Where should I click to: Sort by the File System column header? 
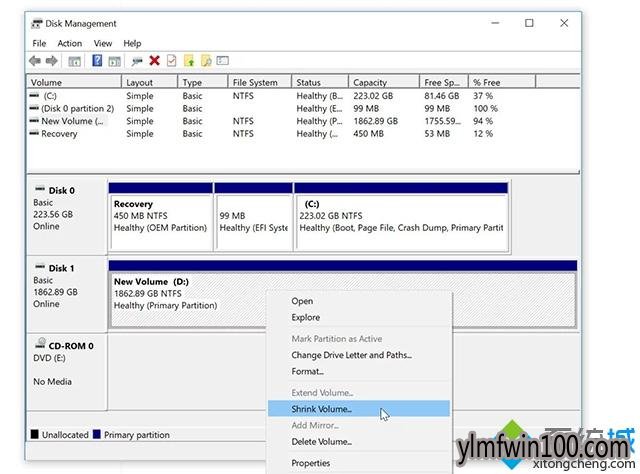tap(260, 82)
